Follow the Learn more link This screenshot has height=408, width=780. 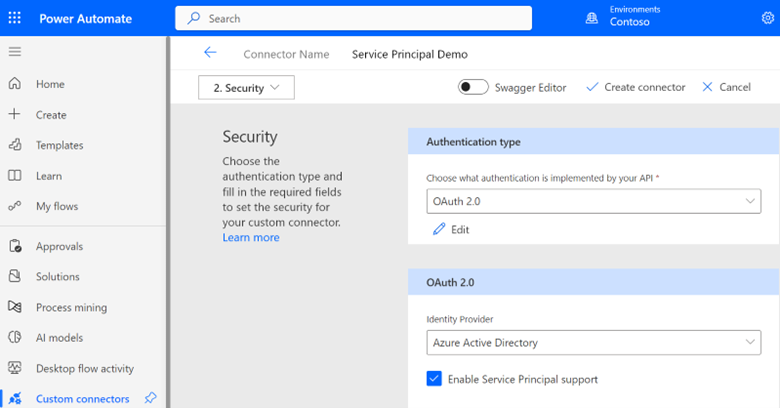point(251,238)
